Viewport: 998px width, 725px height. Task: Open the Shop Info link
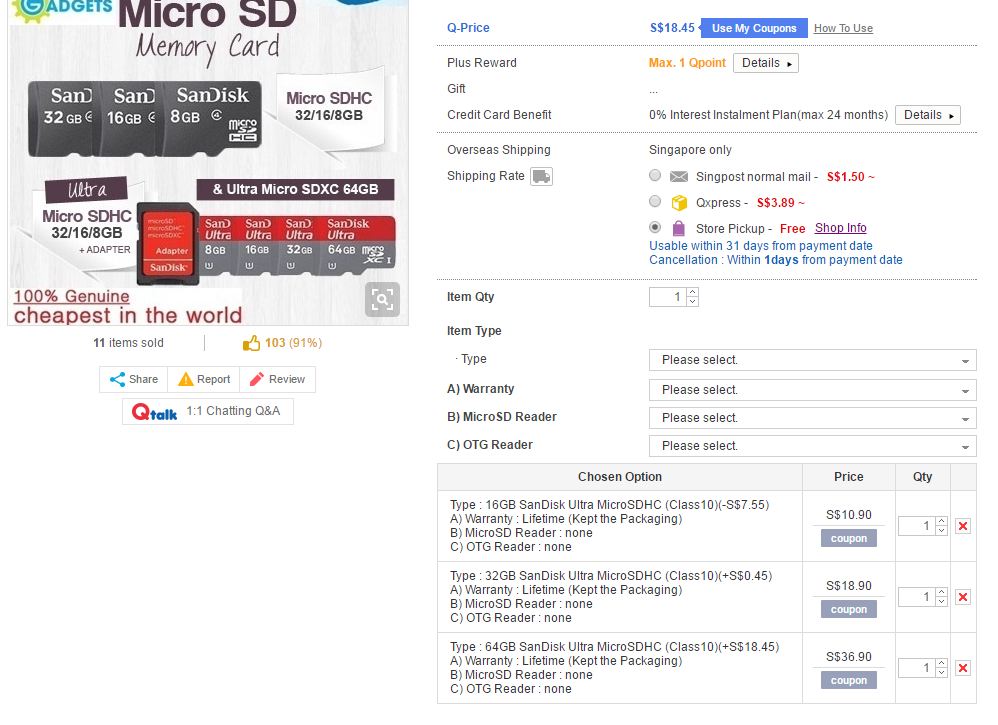[840, 228]
